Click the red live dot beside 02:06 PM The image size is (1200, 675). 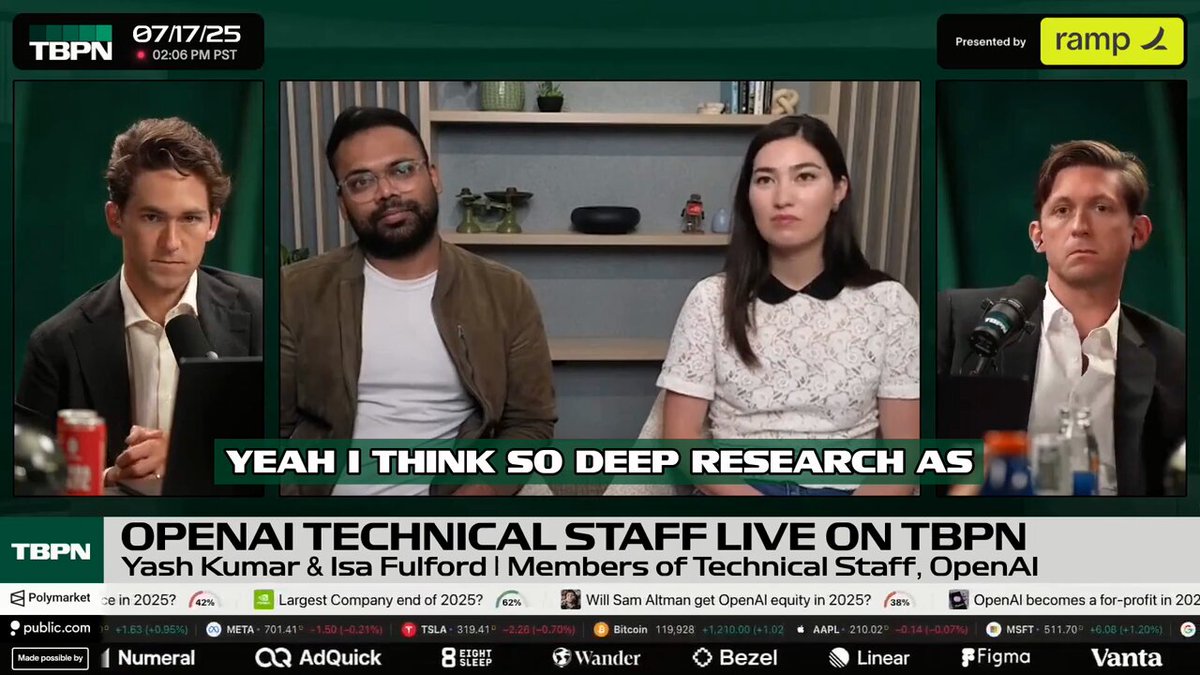pos(141,55)
